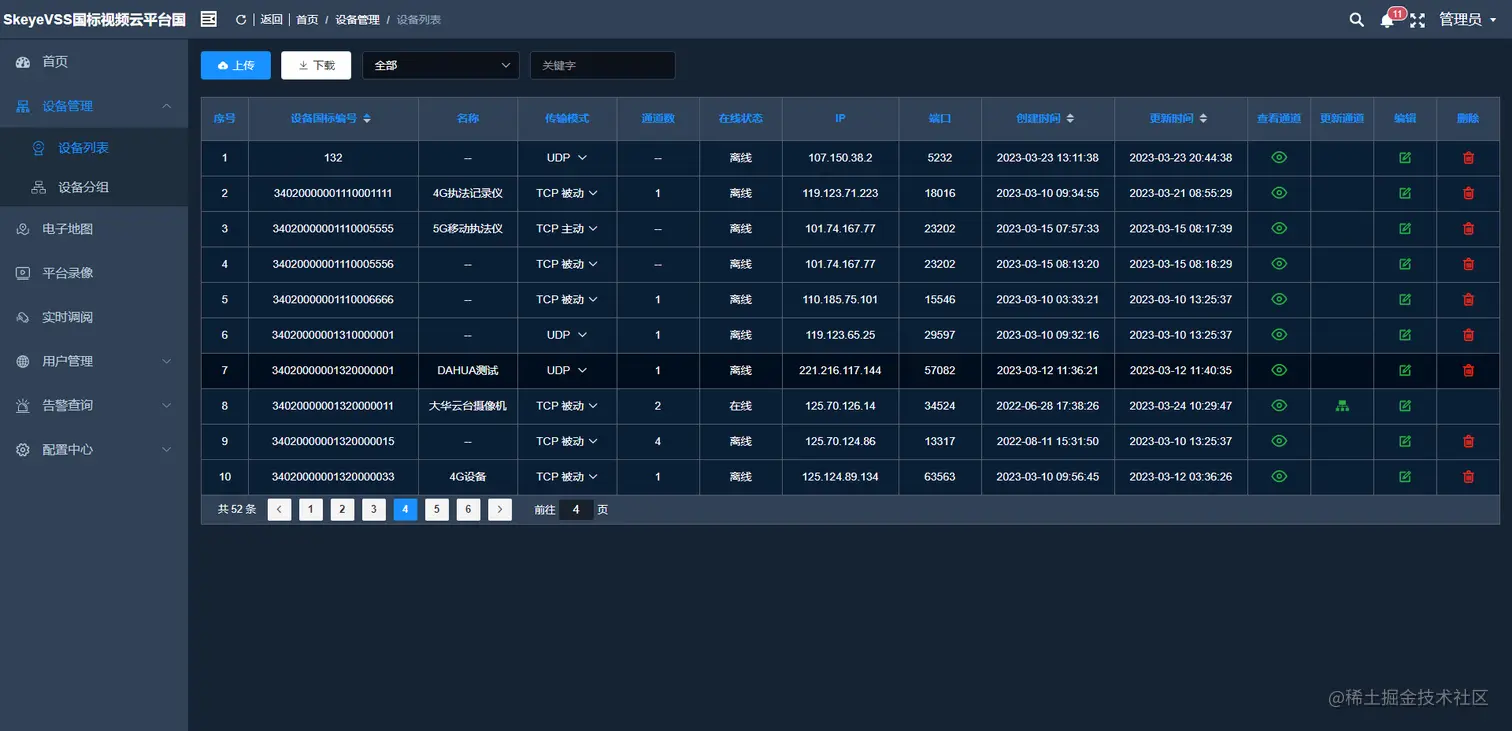Go to previous page arrow
The width and height of the screenshot is (1512, 731).
(279, 510)
